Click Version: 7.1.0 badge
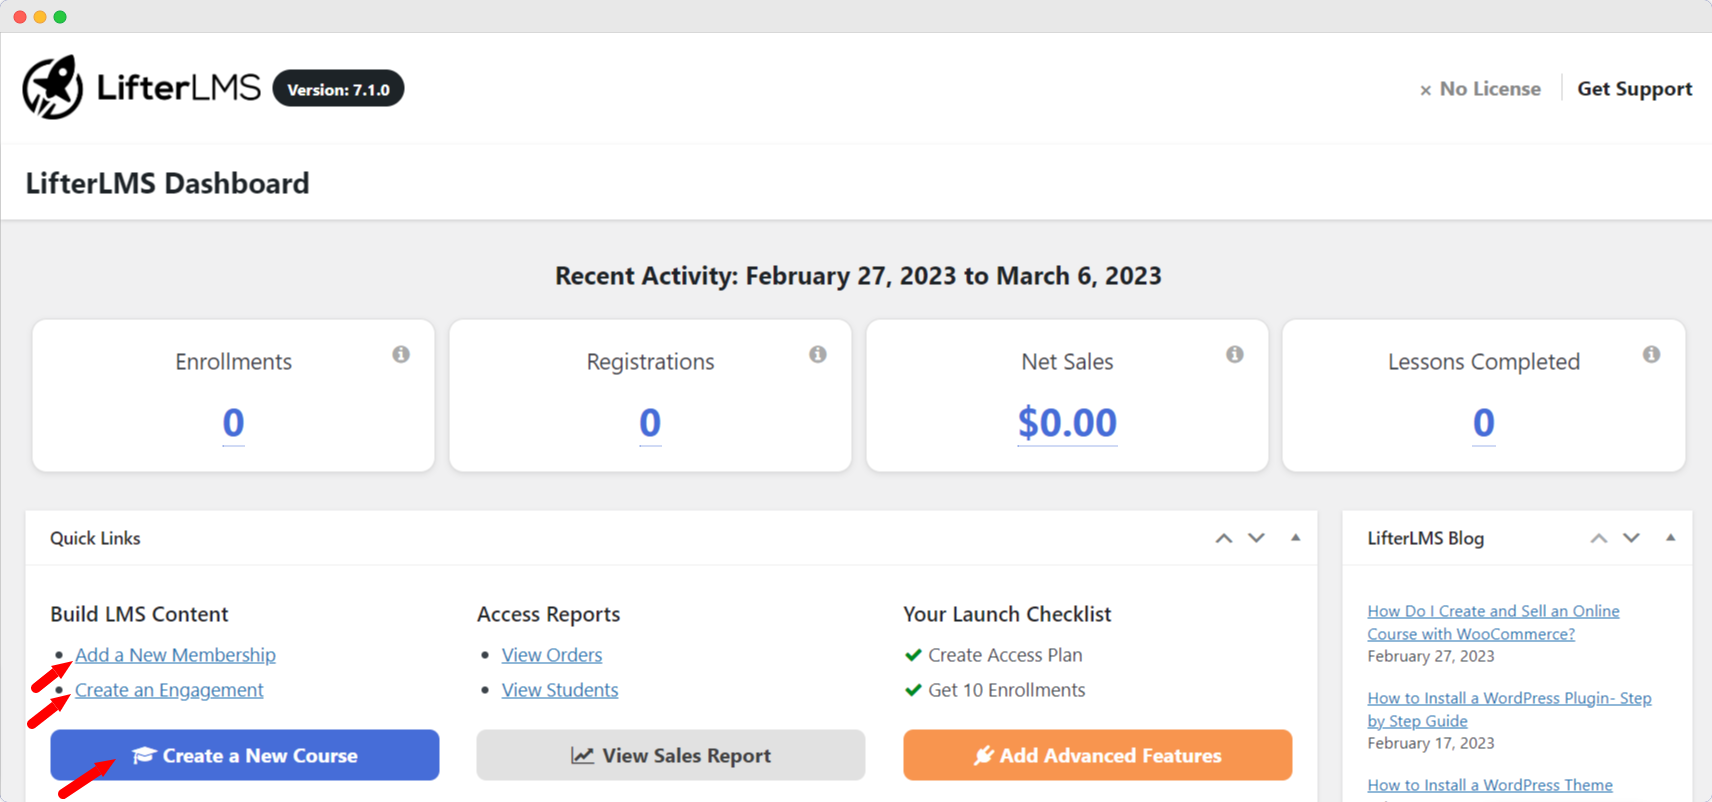 coord(338,89)
